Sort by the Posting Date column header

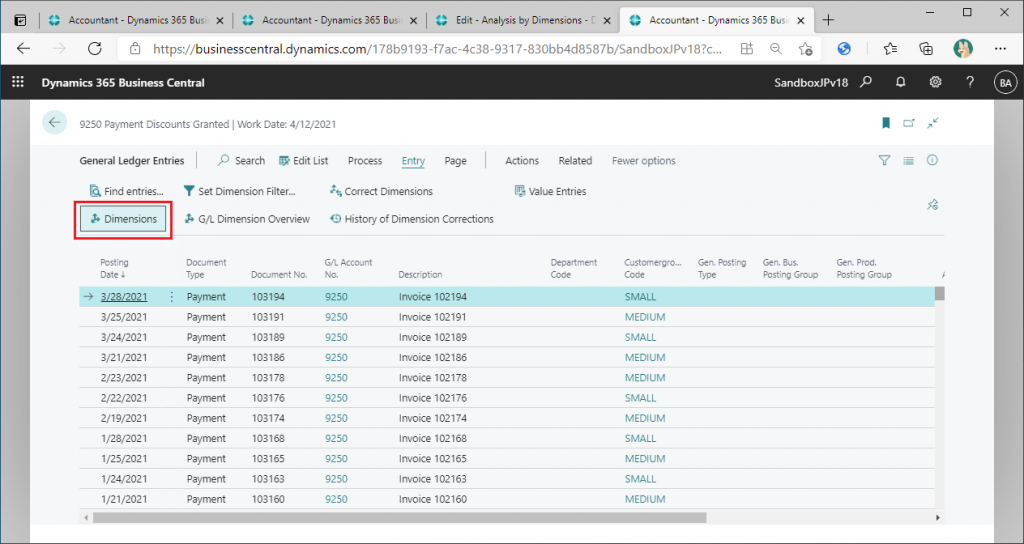coord(114,268)
